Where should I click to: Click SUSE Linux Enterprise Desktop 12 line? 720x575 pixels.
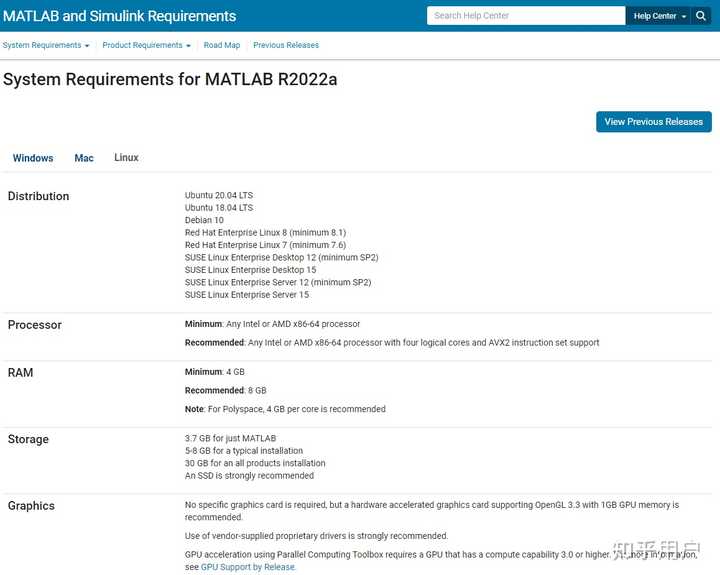tap(281, 257)
